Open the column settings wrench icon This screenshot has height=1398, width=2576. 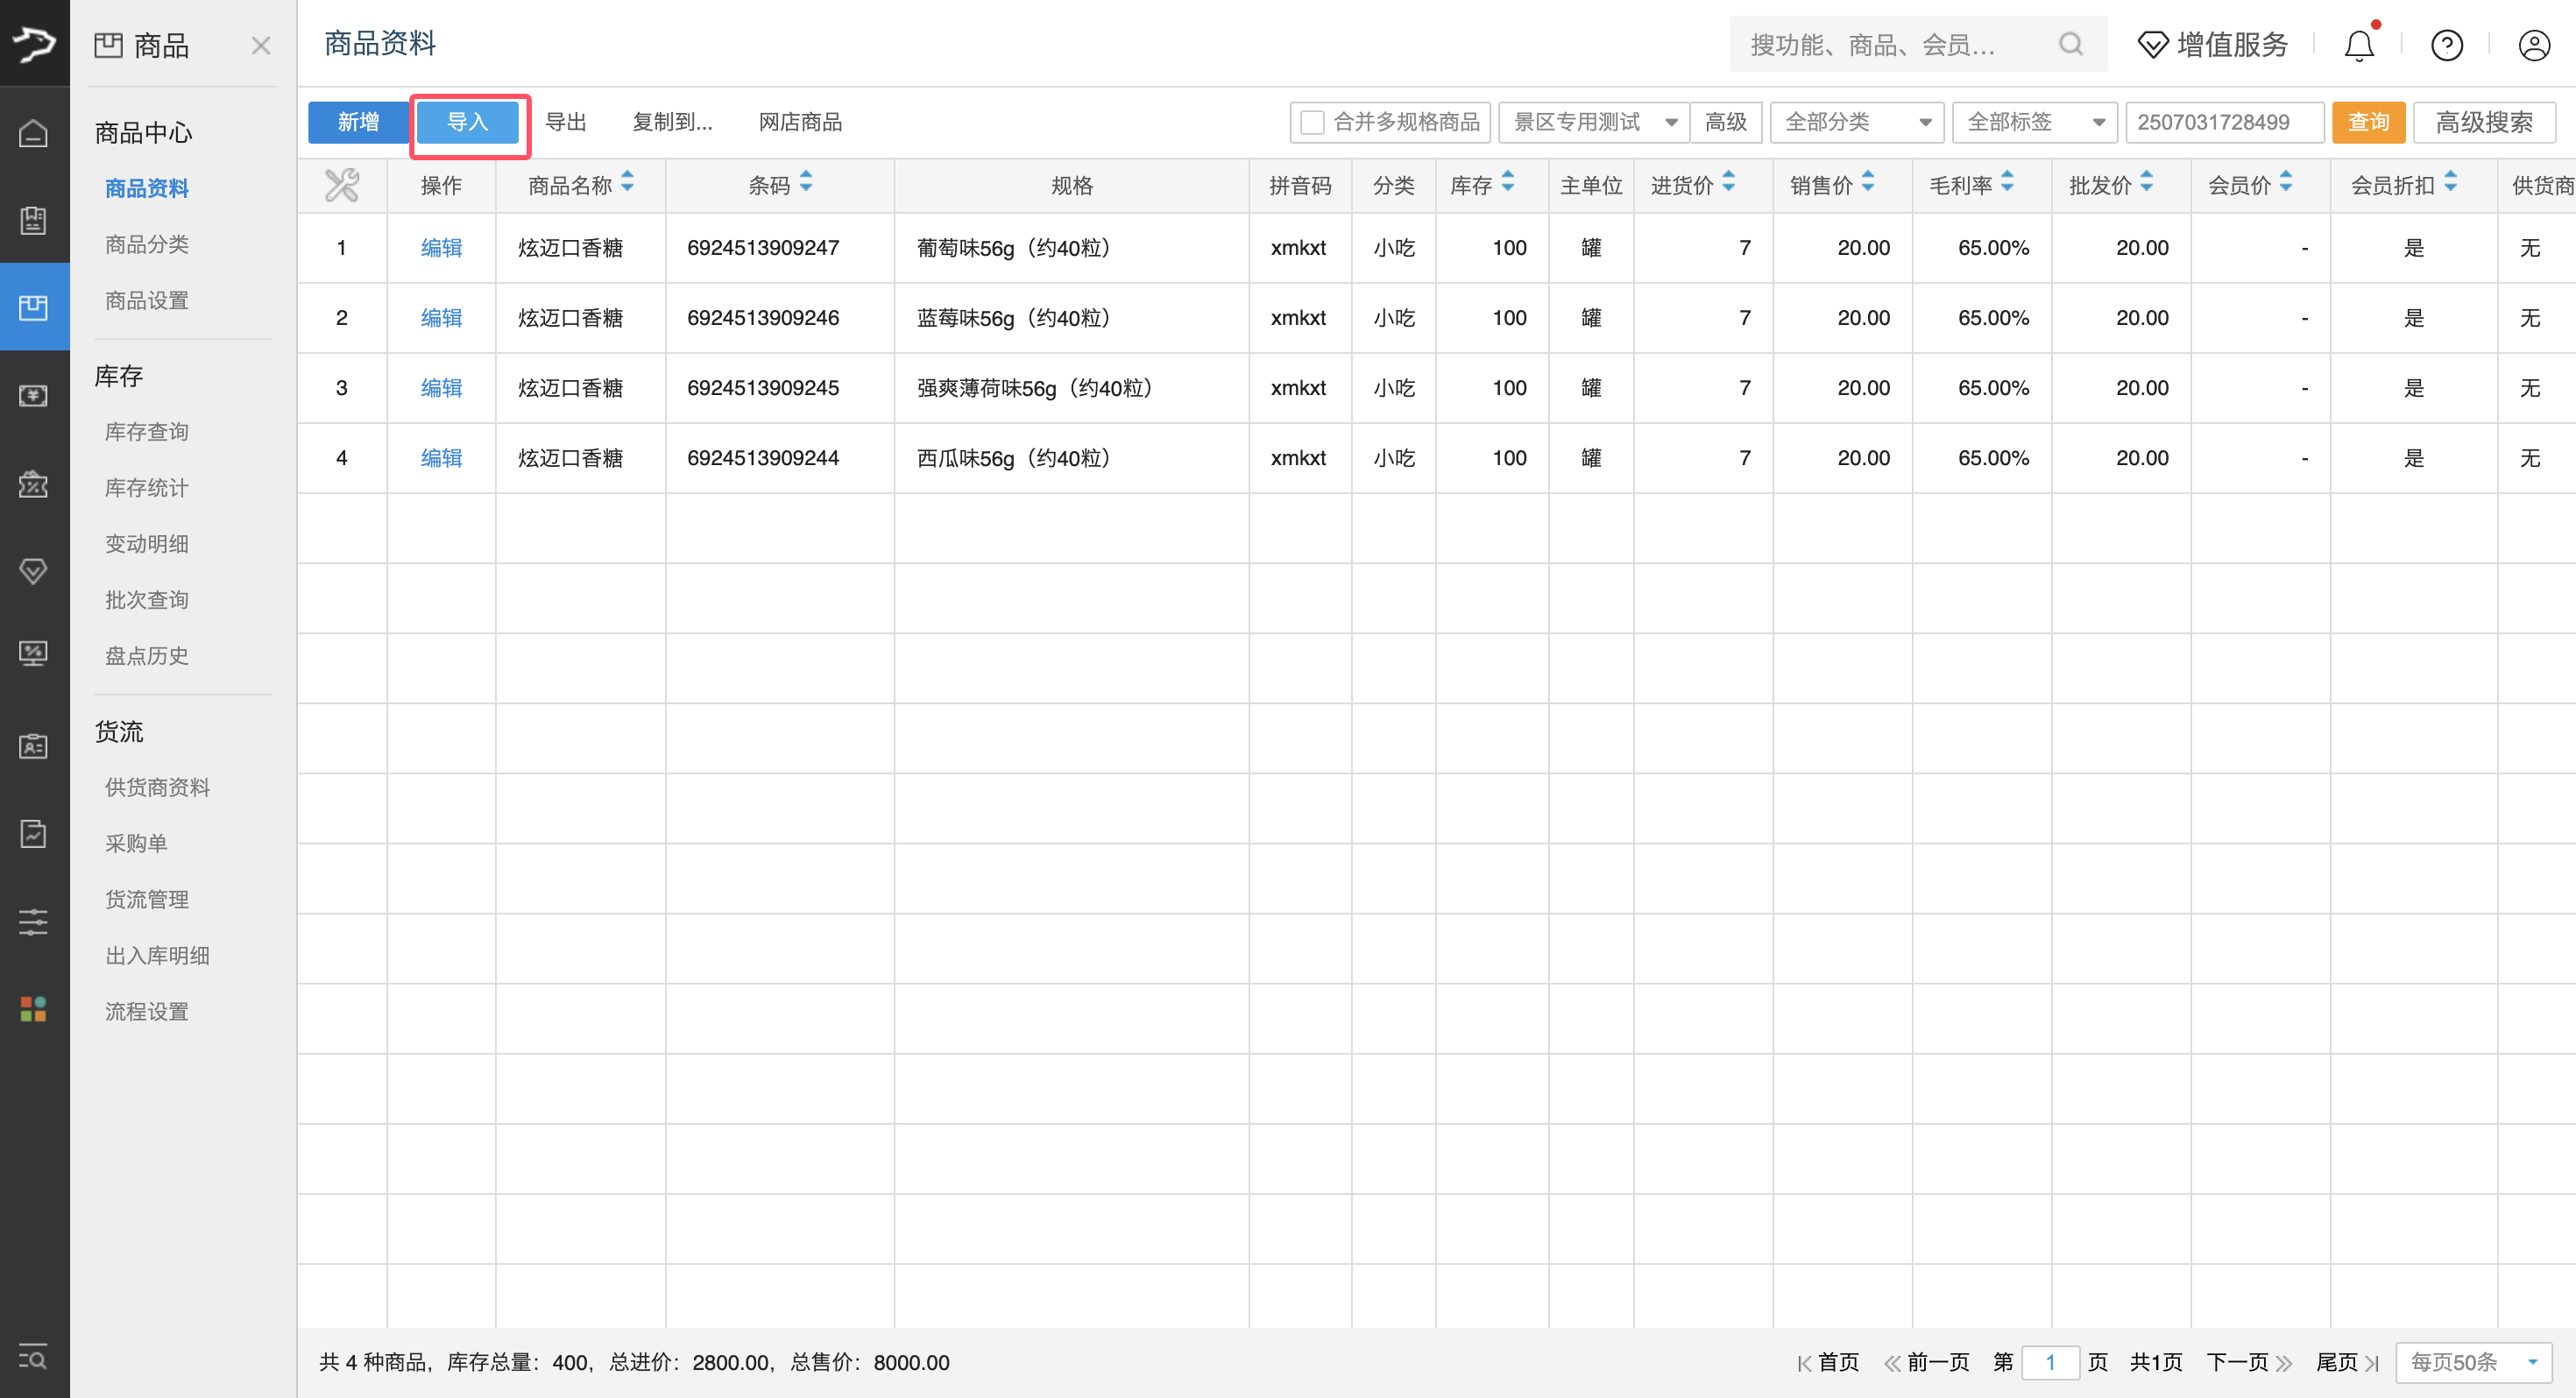[342, 185]
